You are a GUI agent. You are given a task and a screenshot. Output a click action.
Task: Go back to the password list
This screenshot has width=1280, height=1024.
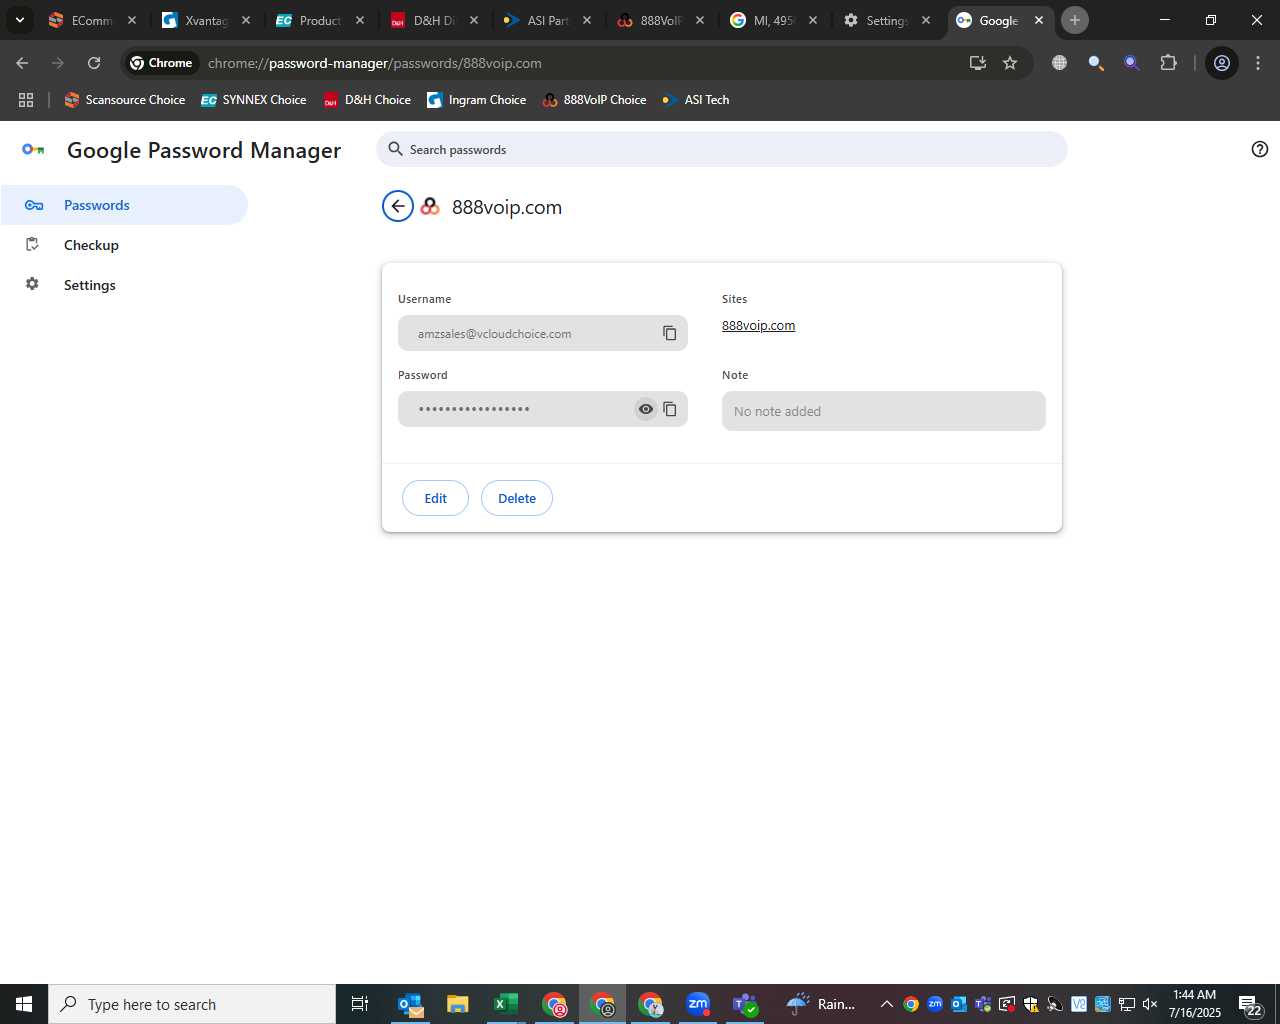(398, 207)
